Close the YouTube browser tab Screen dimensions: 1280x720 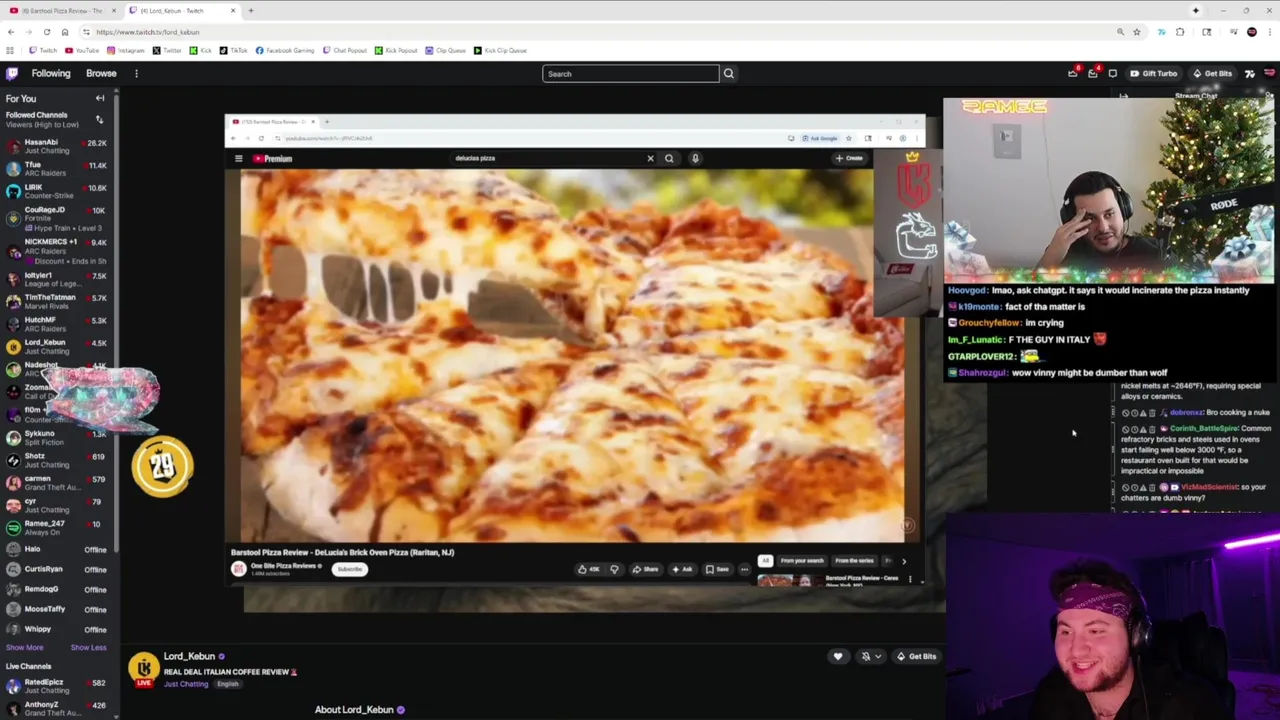coord(113,10)
